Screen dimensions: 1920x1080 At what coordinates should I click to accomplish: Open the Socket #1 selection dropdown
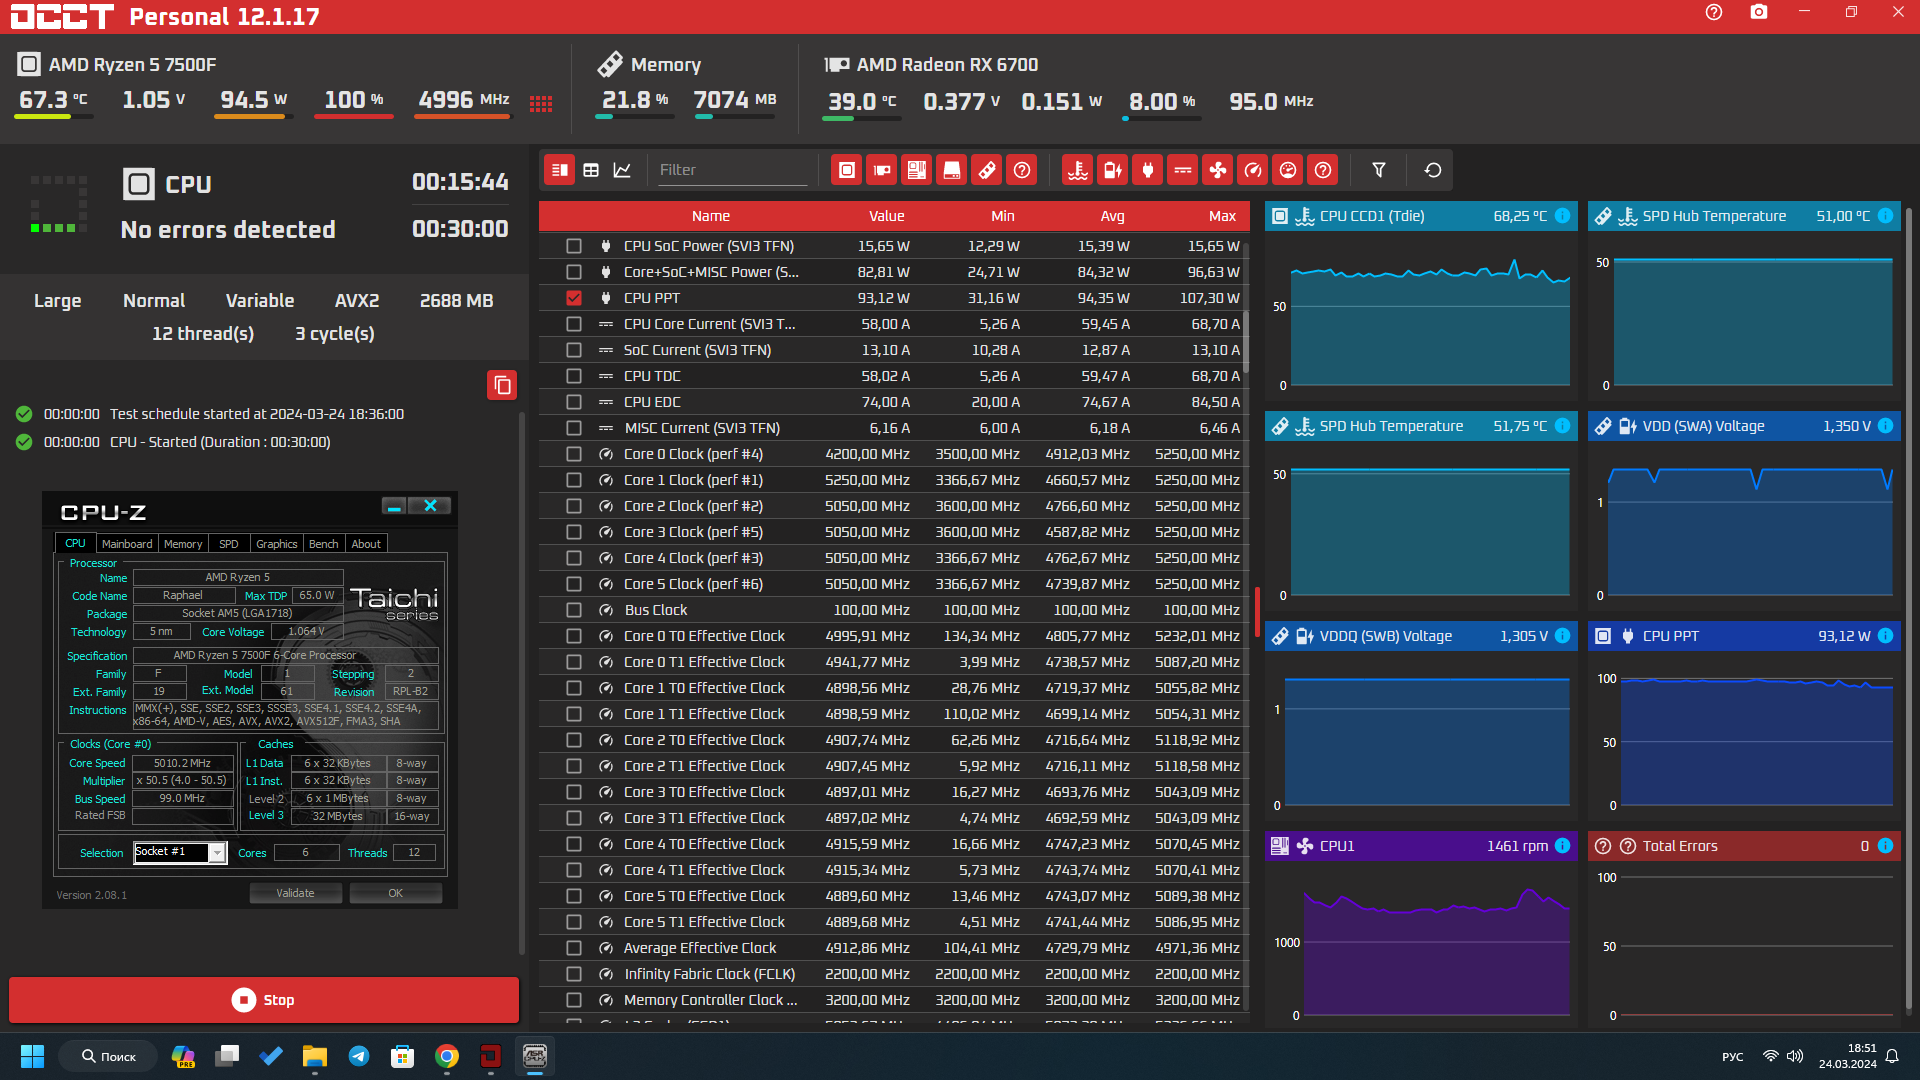pos(216,853)
